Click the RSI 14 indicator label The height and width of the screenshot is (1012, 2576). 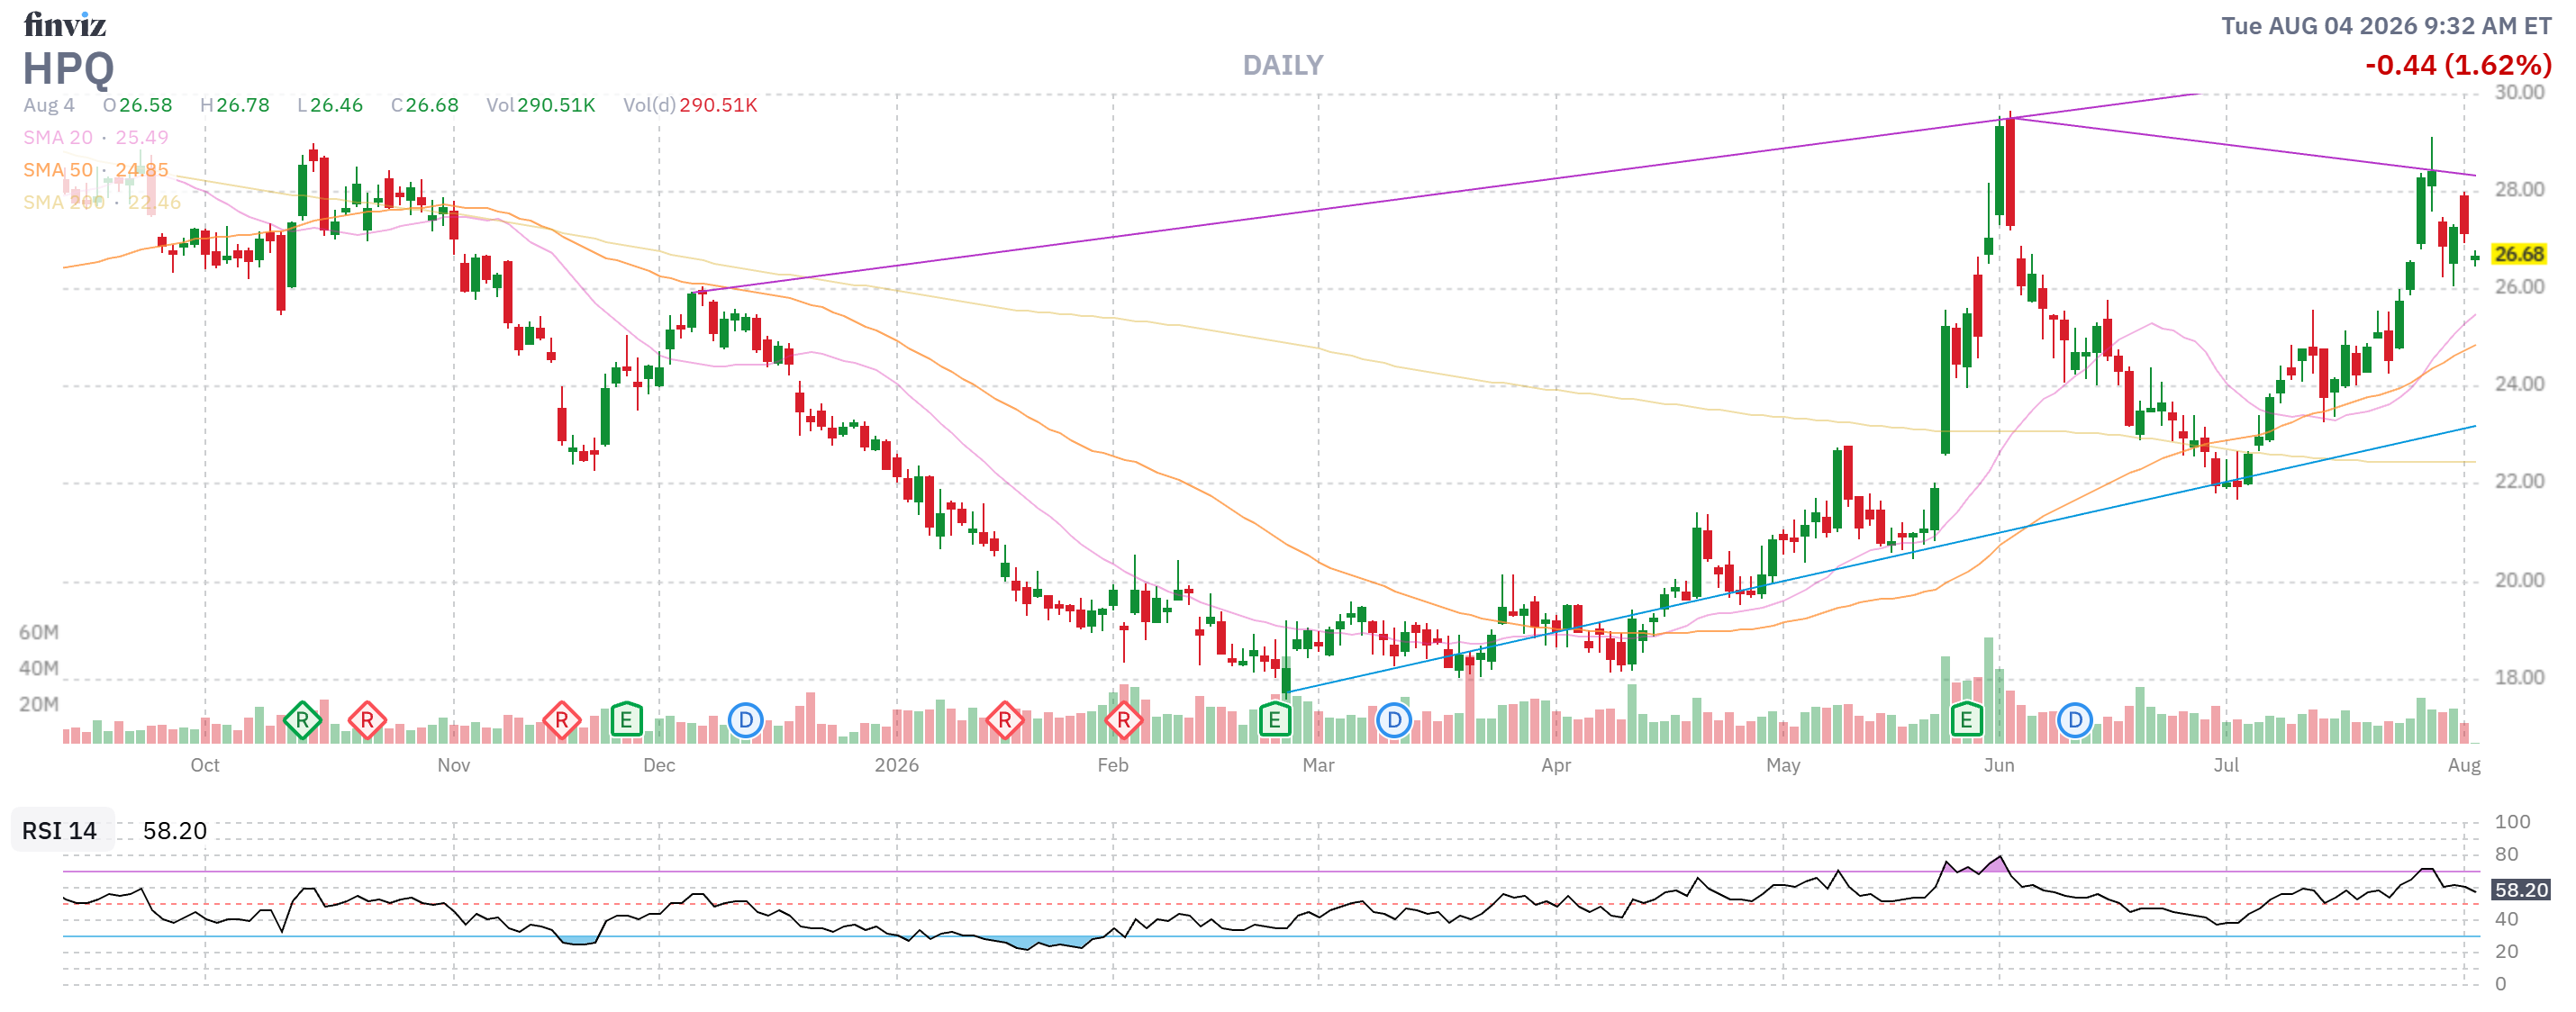tap(59, 831)
